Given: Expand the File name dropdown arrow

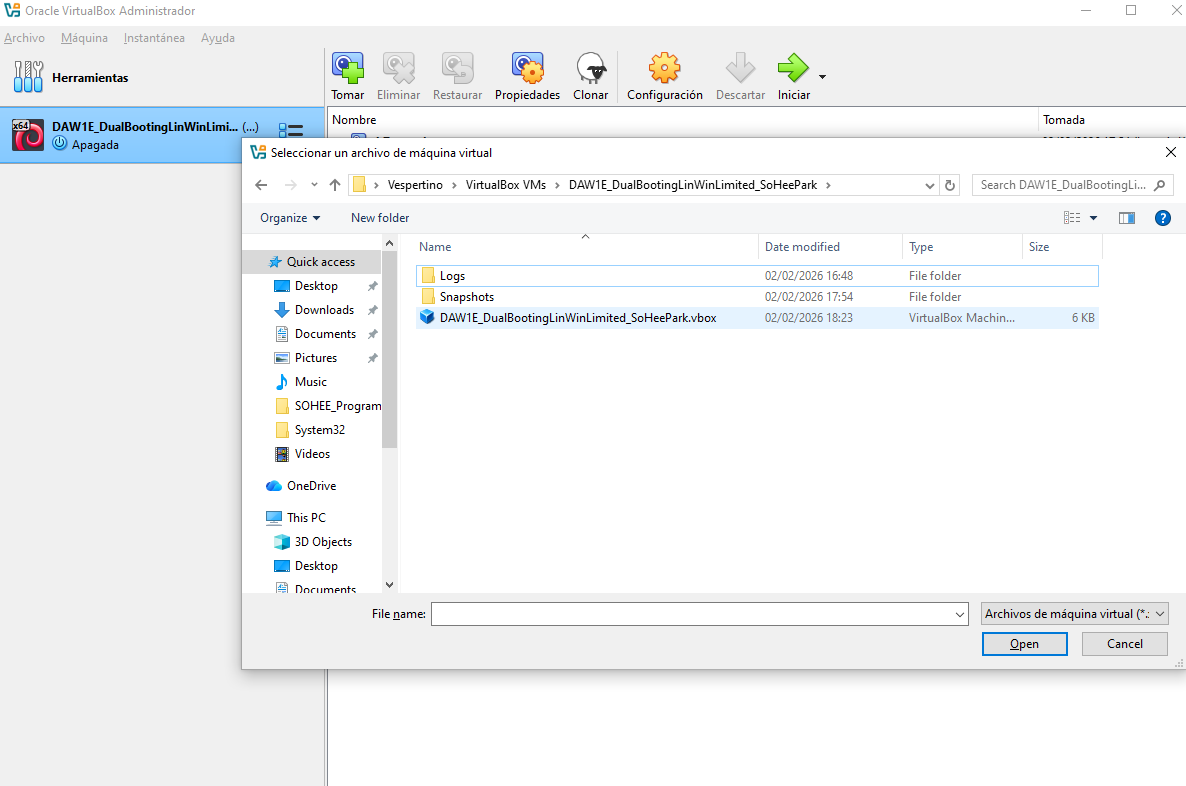Looking at the screenshot, I should point(960,614).
